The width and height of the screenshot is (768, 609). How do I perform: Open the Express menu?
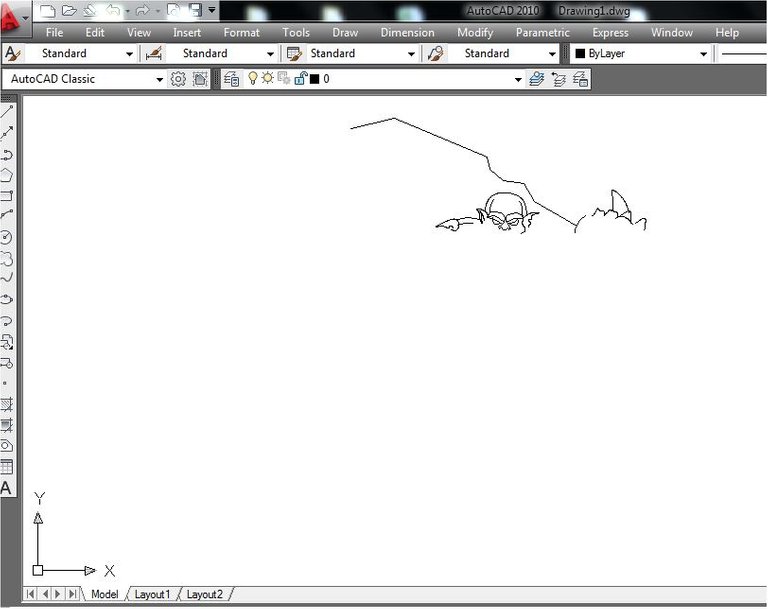tap(610, 32)
